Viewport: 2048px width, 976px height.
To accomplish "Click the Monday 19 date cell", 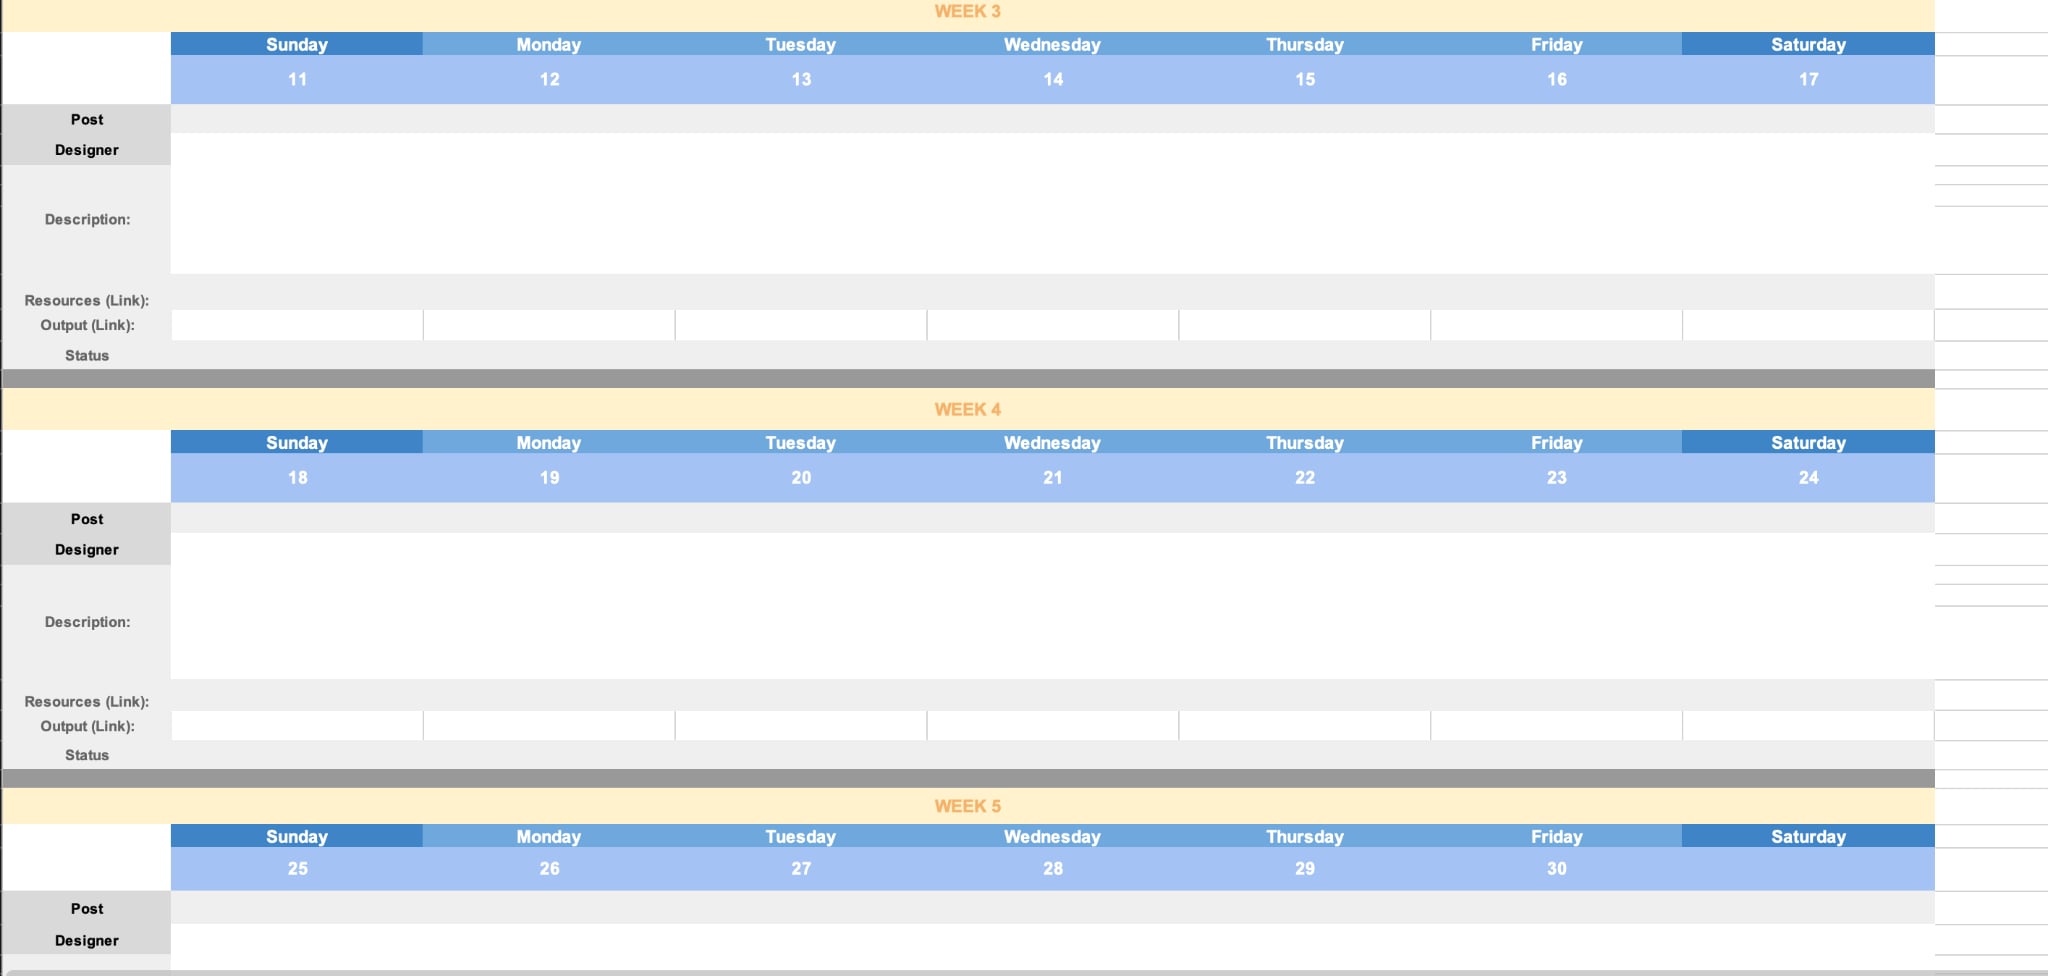I will tap(549, 478).
